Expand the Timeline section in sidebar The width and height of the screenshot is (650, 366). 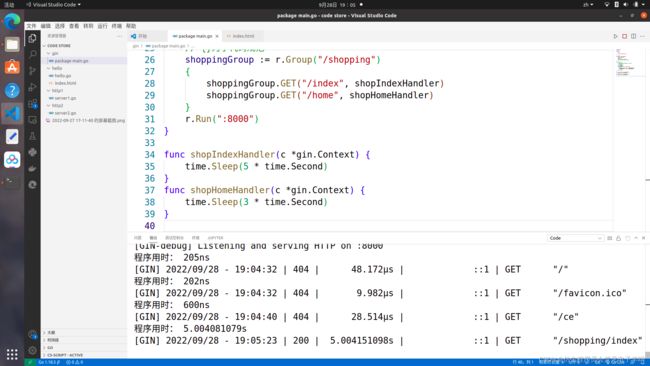point(84,340)
